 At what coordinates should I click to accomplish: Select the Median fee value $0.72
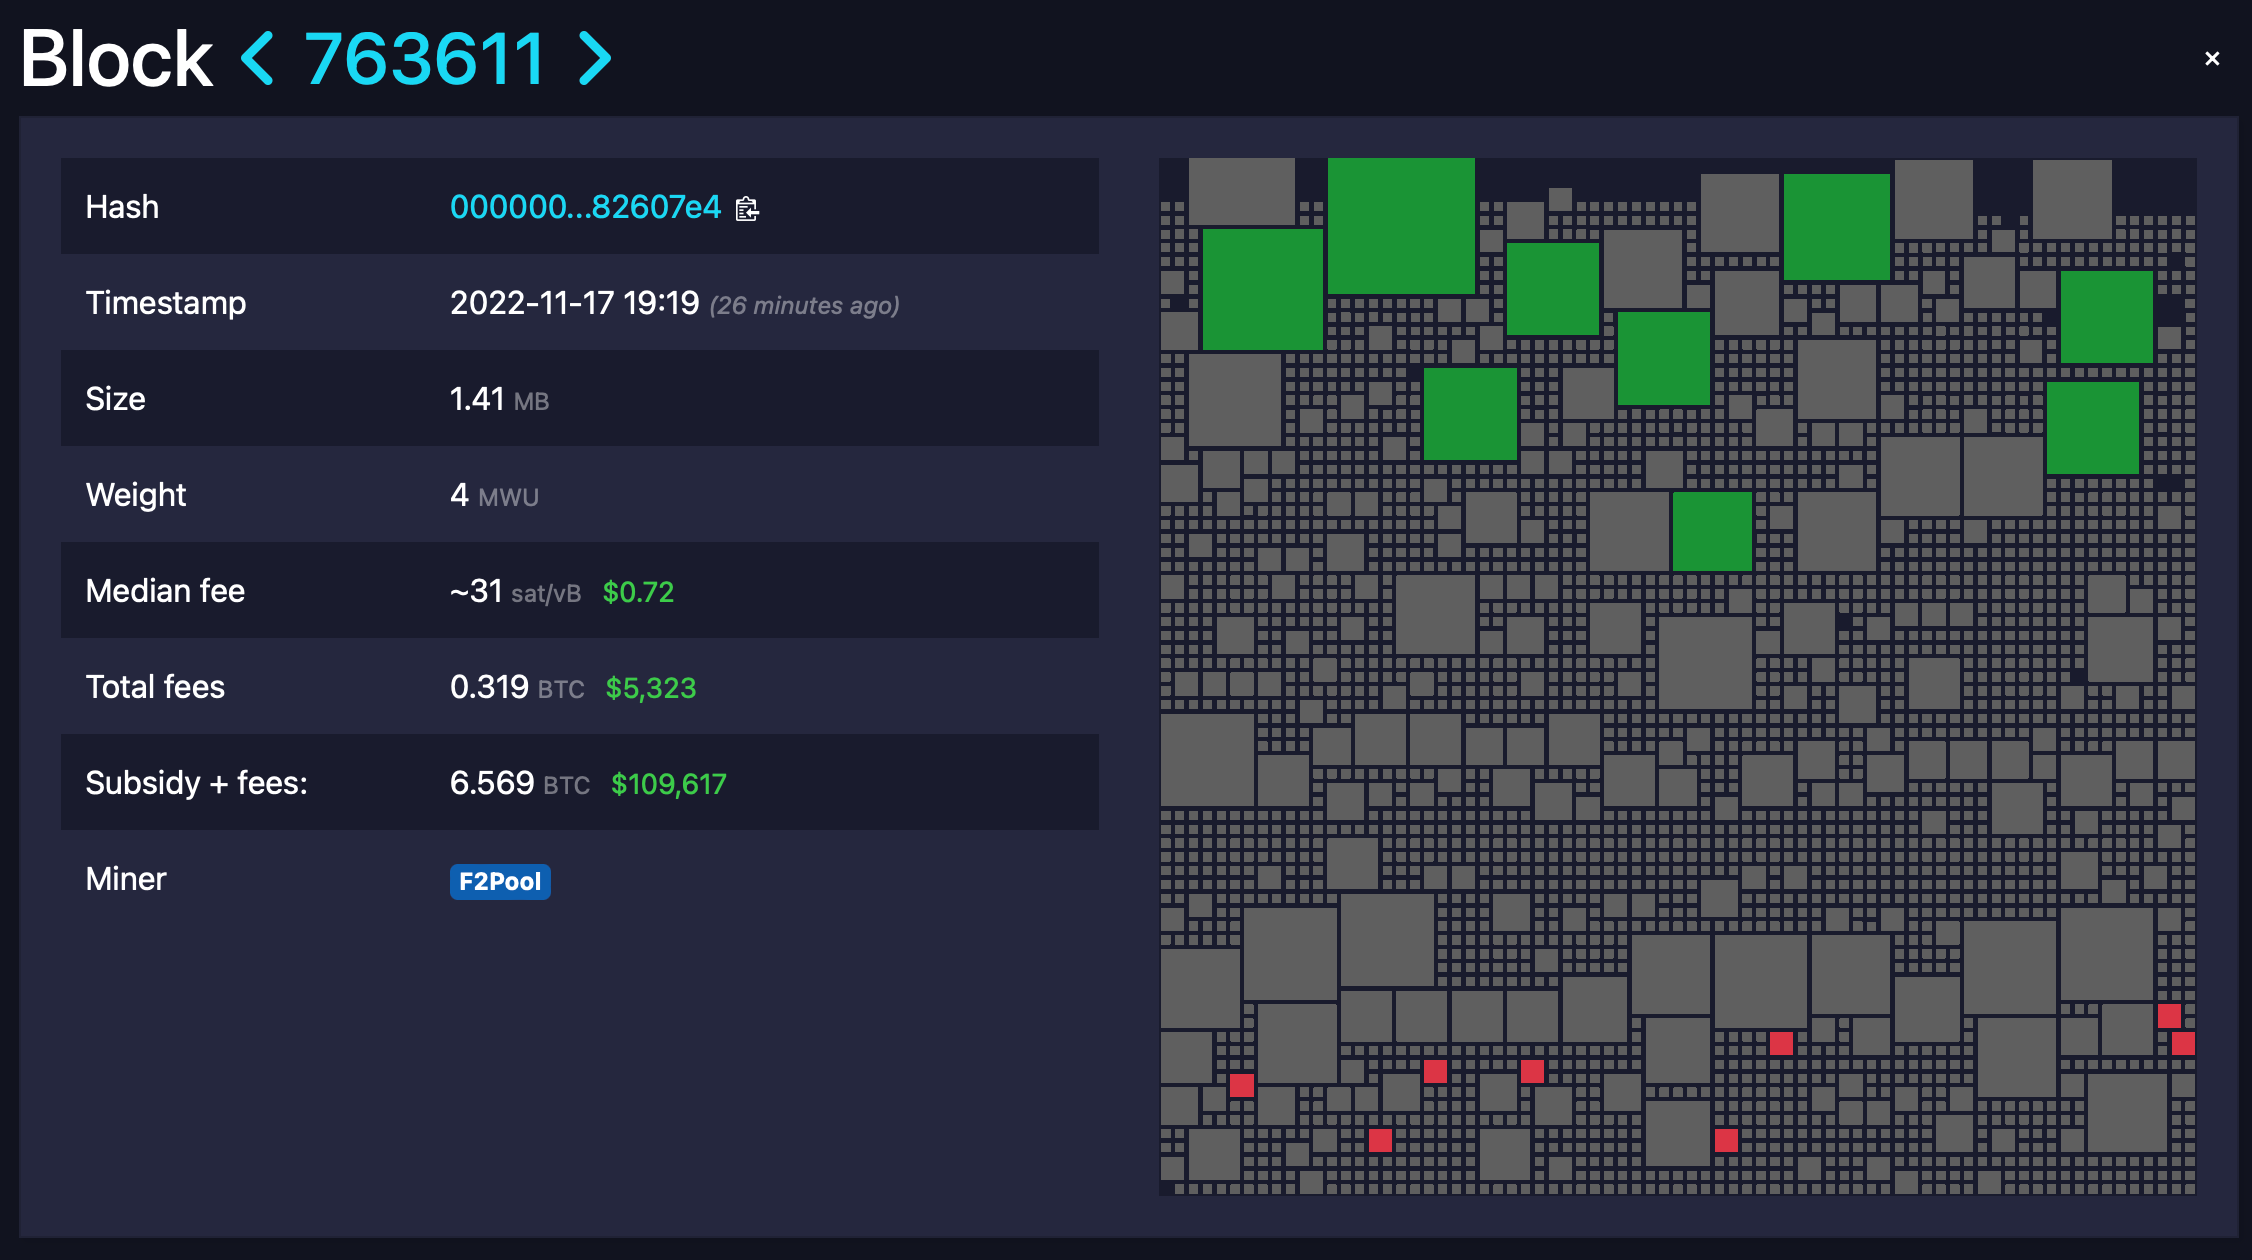pyautogui.click(x=638, y=591)
